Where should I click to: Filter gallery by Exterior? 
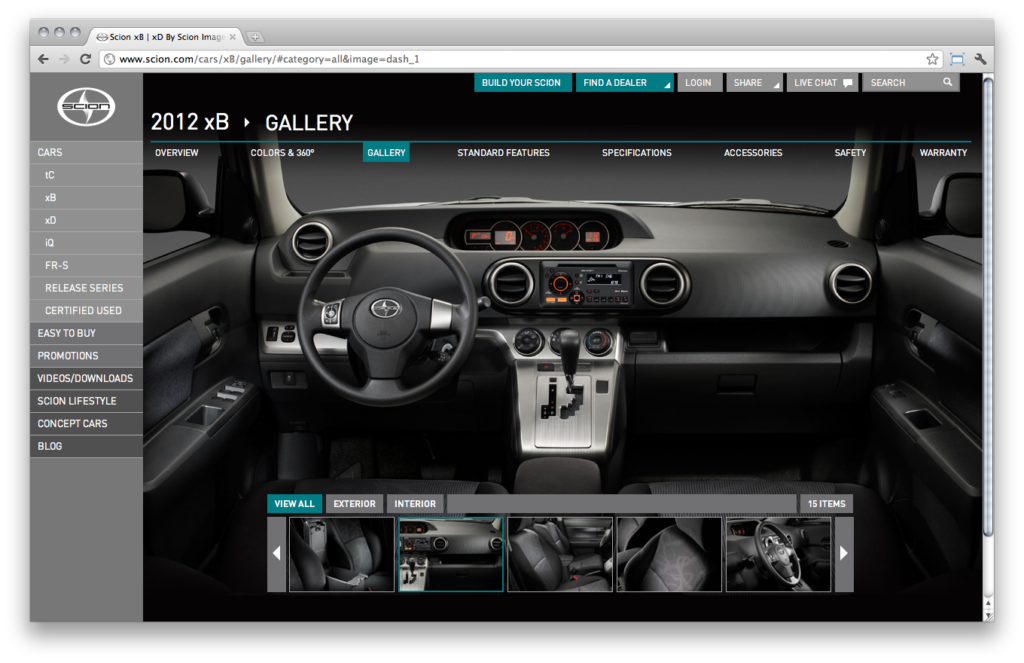355,504
